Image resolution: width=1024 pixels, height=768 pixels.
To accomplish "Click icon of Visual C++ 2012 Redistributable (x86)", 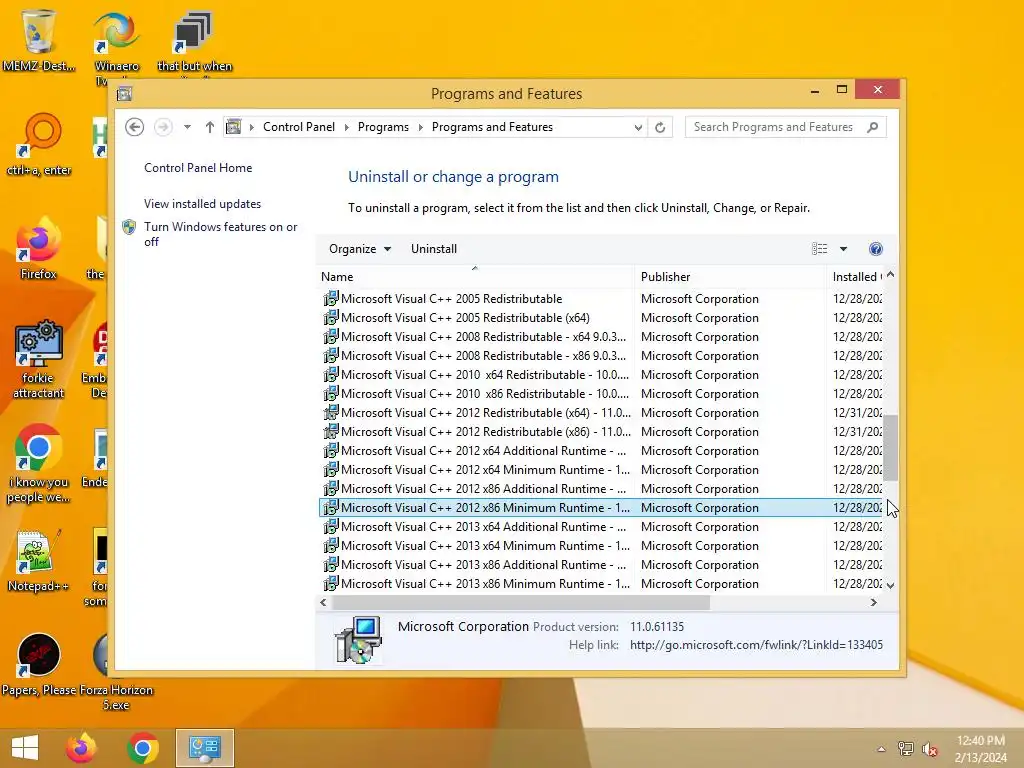I will click(331, 432).
